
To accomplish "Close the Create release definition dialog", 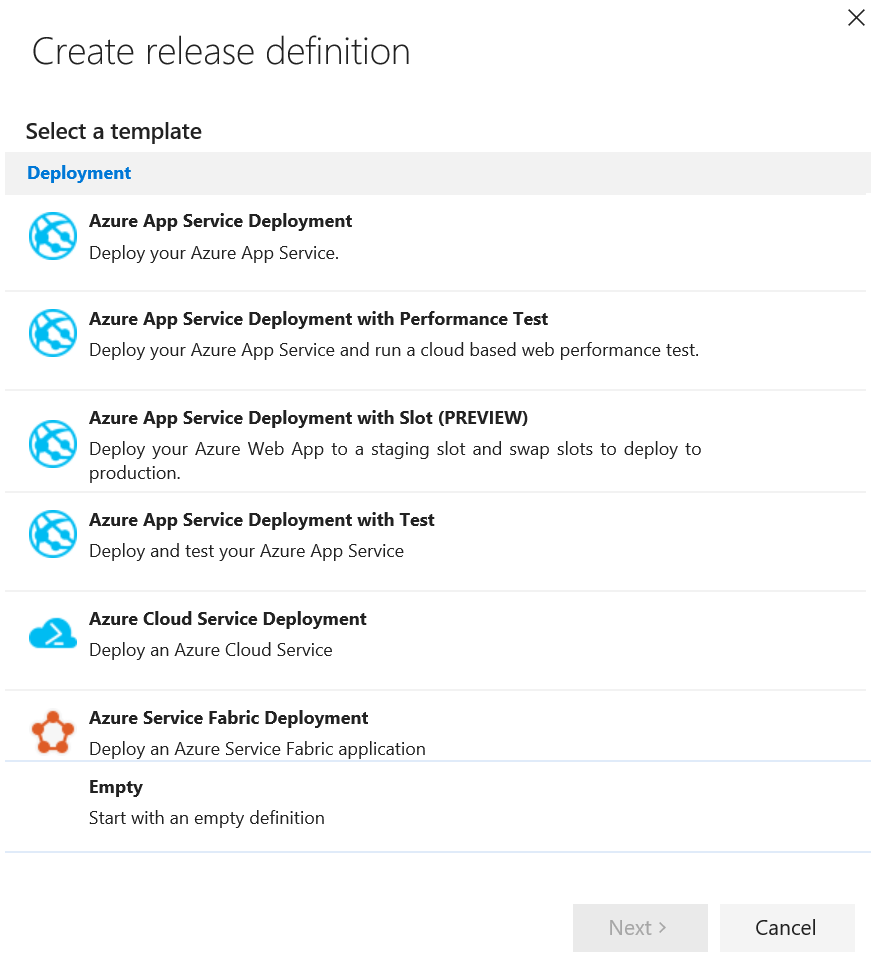I will (x=856, y=17).
